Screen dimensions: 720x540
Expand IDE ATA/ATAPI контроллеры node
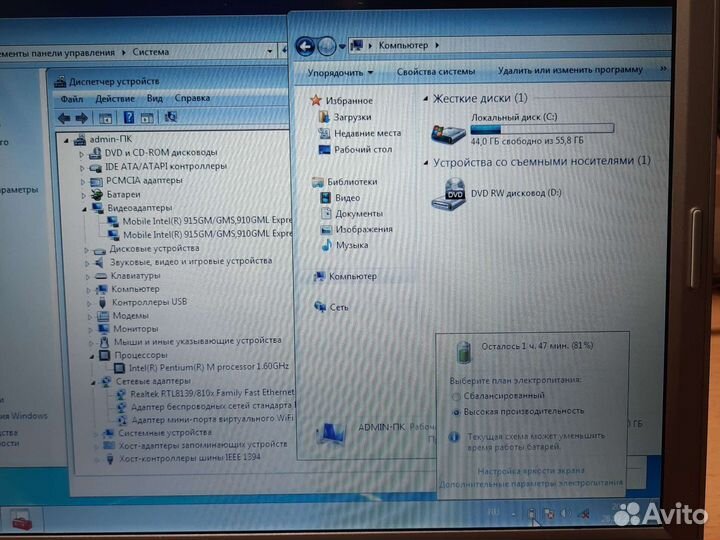[83, 168]
